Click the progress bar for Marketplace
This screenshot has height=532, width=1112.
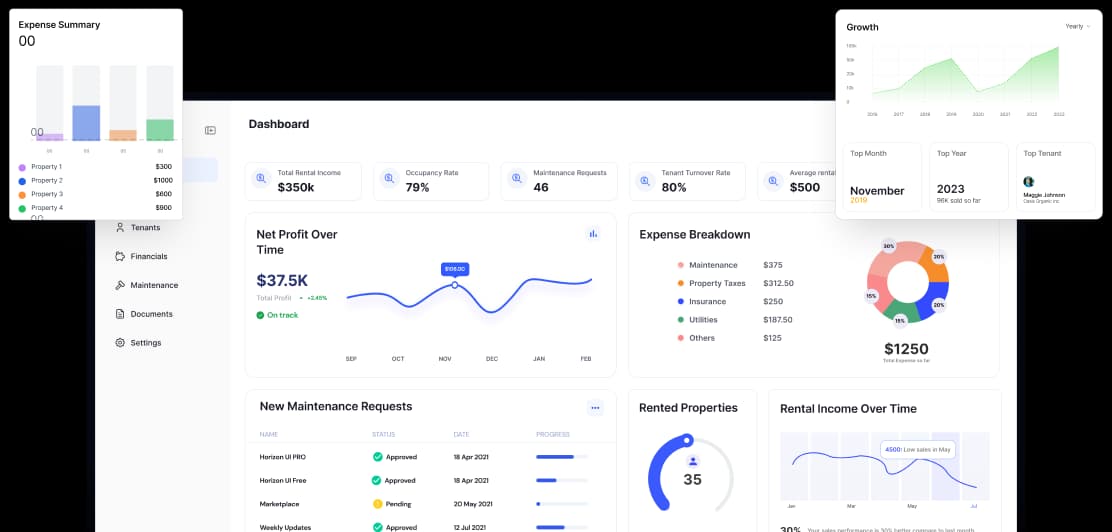[562, 504]
